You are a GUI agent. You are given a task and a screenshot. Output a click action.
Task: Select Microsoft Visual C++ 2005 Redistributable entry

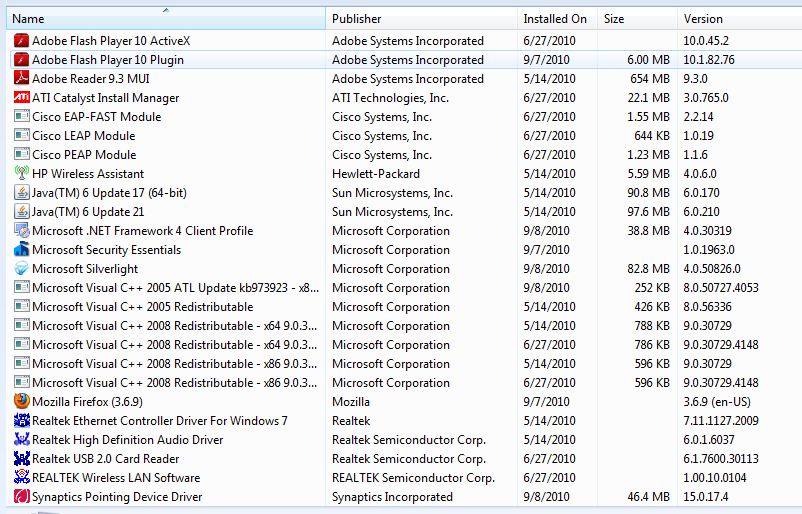(x=143, y=306)
